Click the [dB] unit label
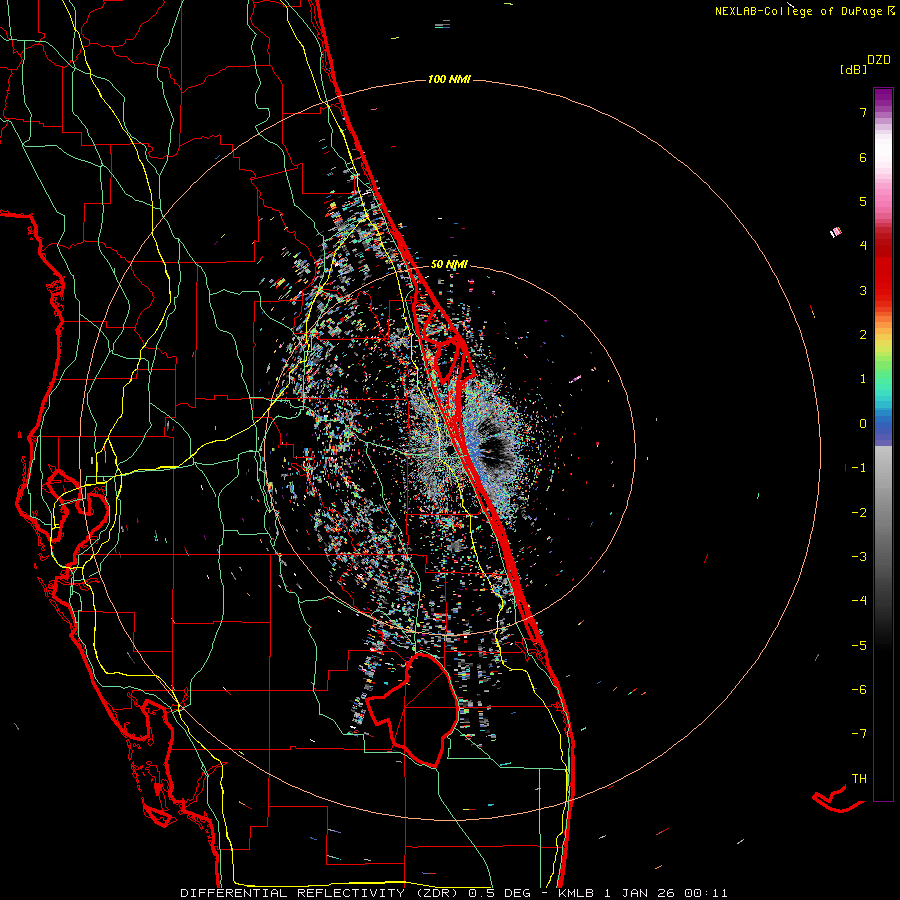This screenshot has height=900, width=900. [x=854, y=69]
